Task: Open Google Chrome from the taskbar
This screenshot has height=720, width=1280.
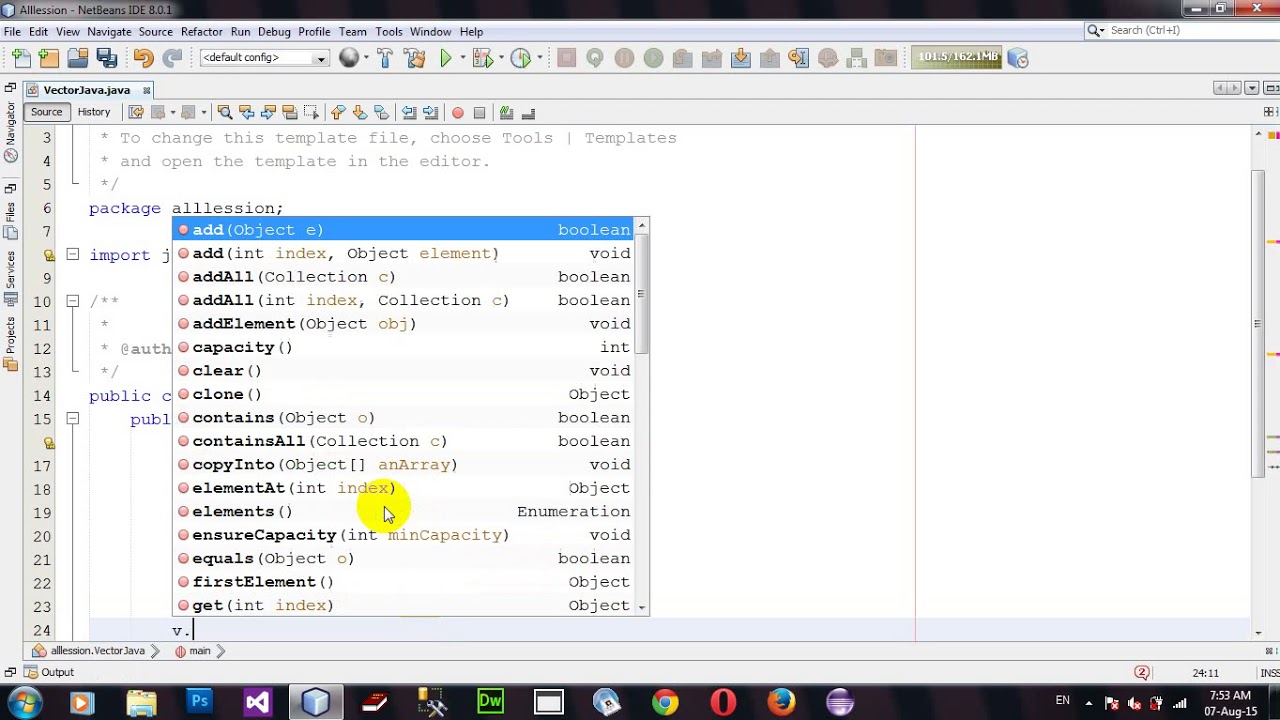Action: (x=664, y=702)
